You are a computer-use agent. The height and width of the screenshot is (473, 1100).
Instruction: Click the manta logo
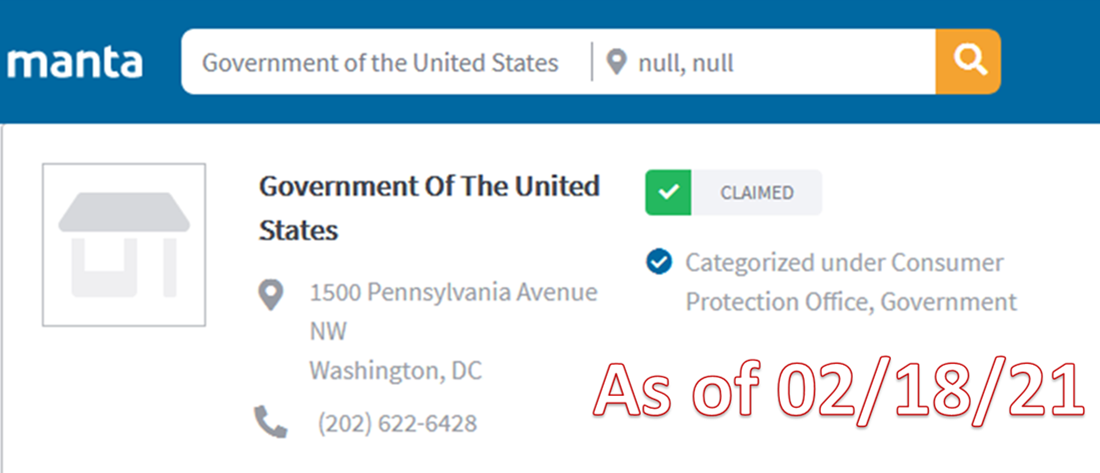click(x=75, y=62)
